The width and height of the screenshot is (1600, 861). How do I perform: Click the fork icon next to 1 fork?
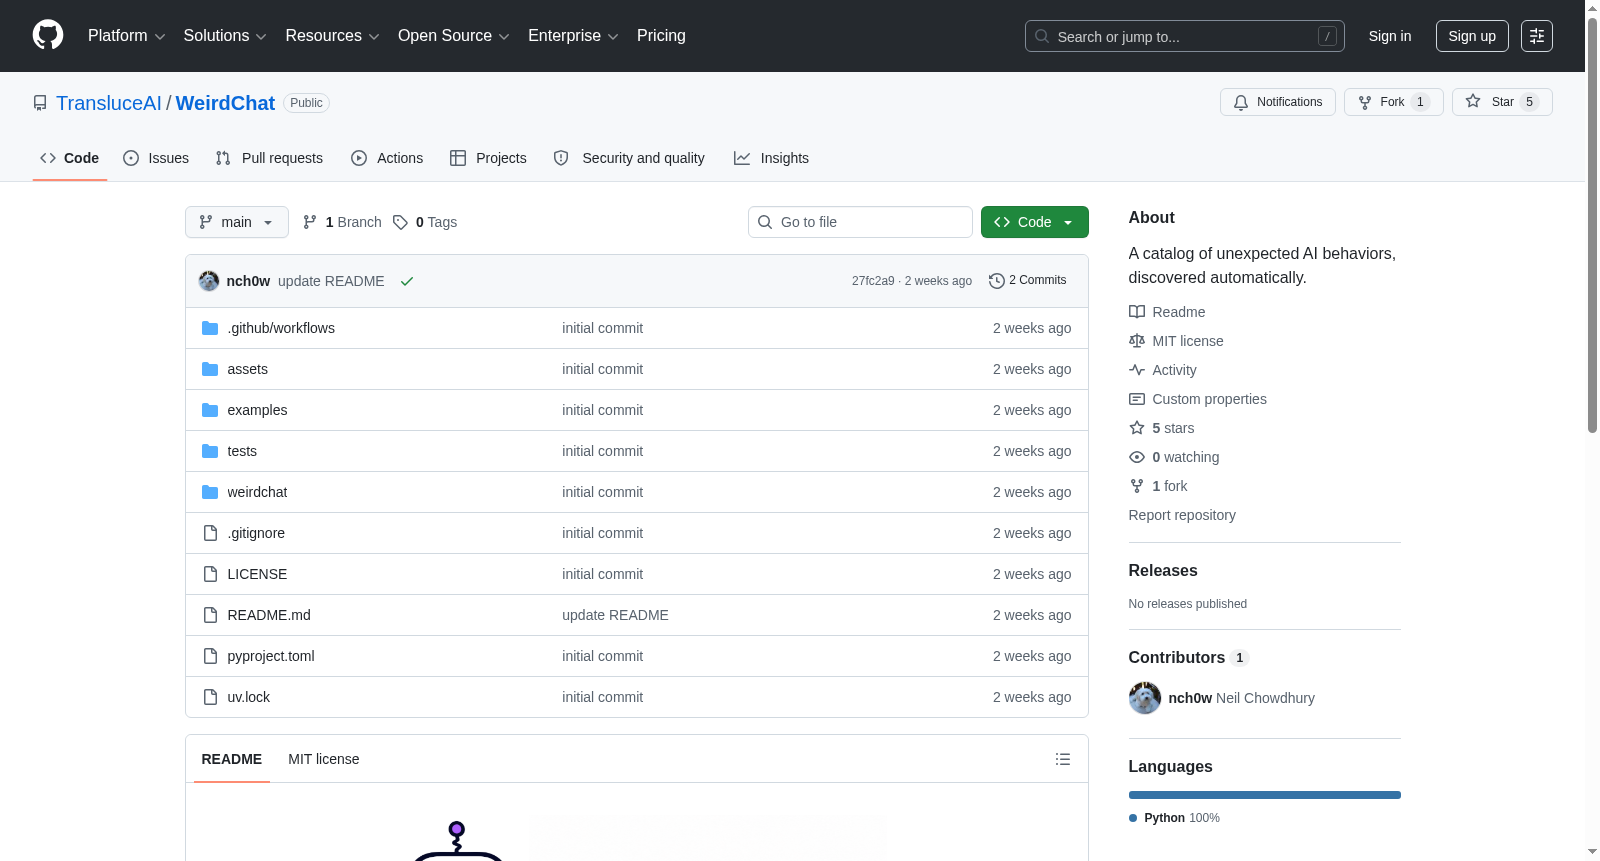tap(1137, 486)
